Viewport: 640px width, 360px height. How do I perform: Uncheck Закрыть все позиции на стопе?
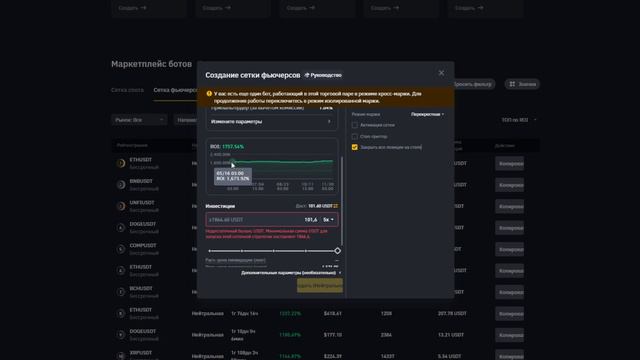(x=355, y=147)
